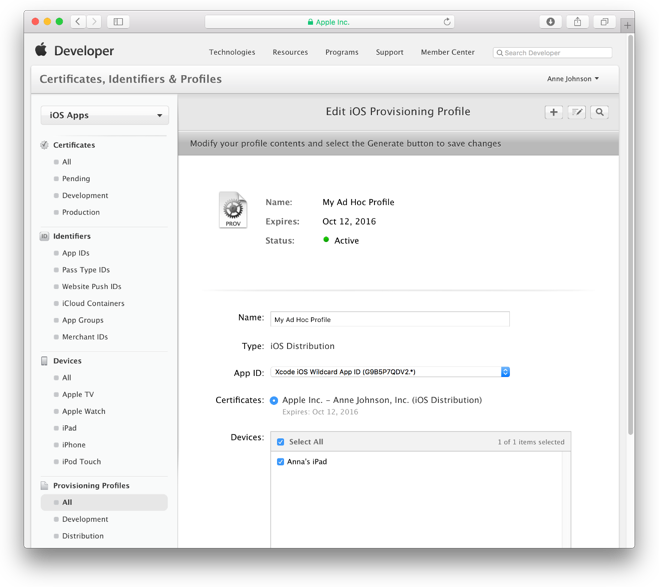Click the Provisioning Profiles document icon
Image resolution: width=659 pixels, height=587 pixels.
[x=44, y=485]
